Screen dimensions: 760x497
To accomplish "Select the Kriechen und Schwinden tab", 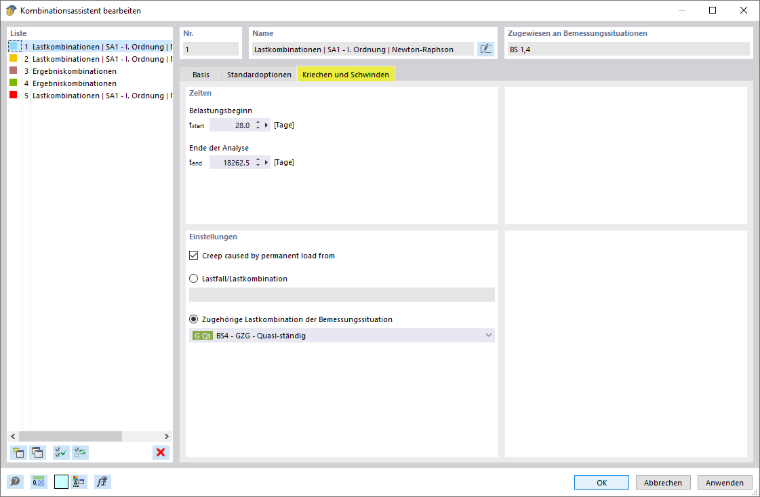I will 346,74.
